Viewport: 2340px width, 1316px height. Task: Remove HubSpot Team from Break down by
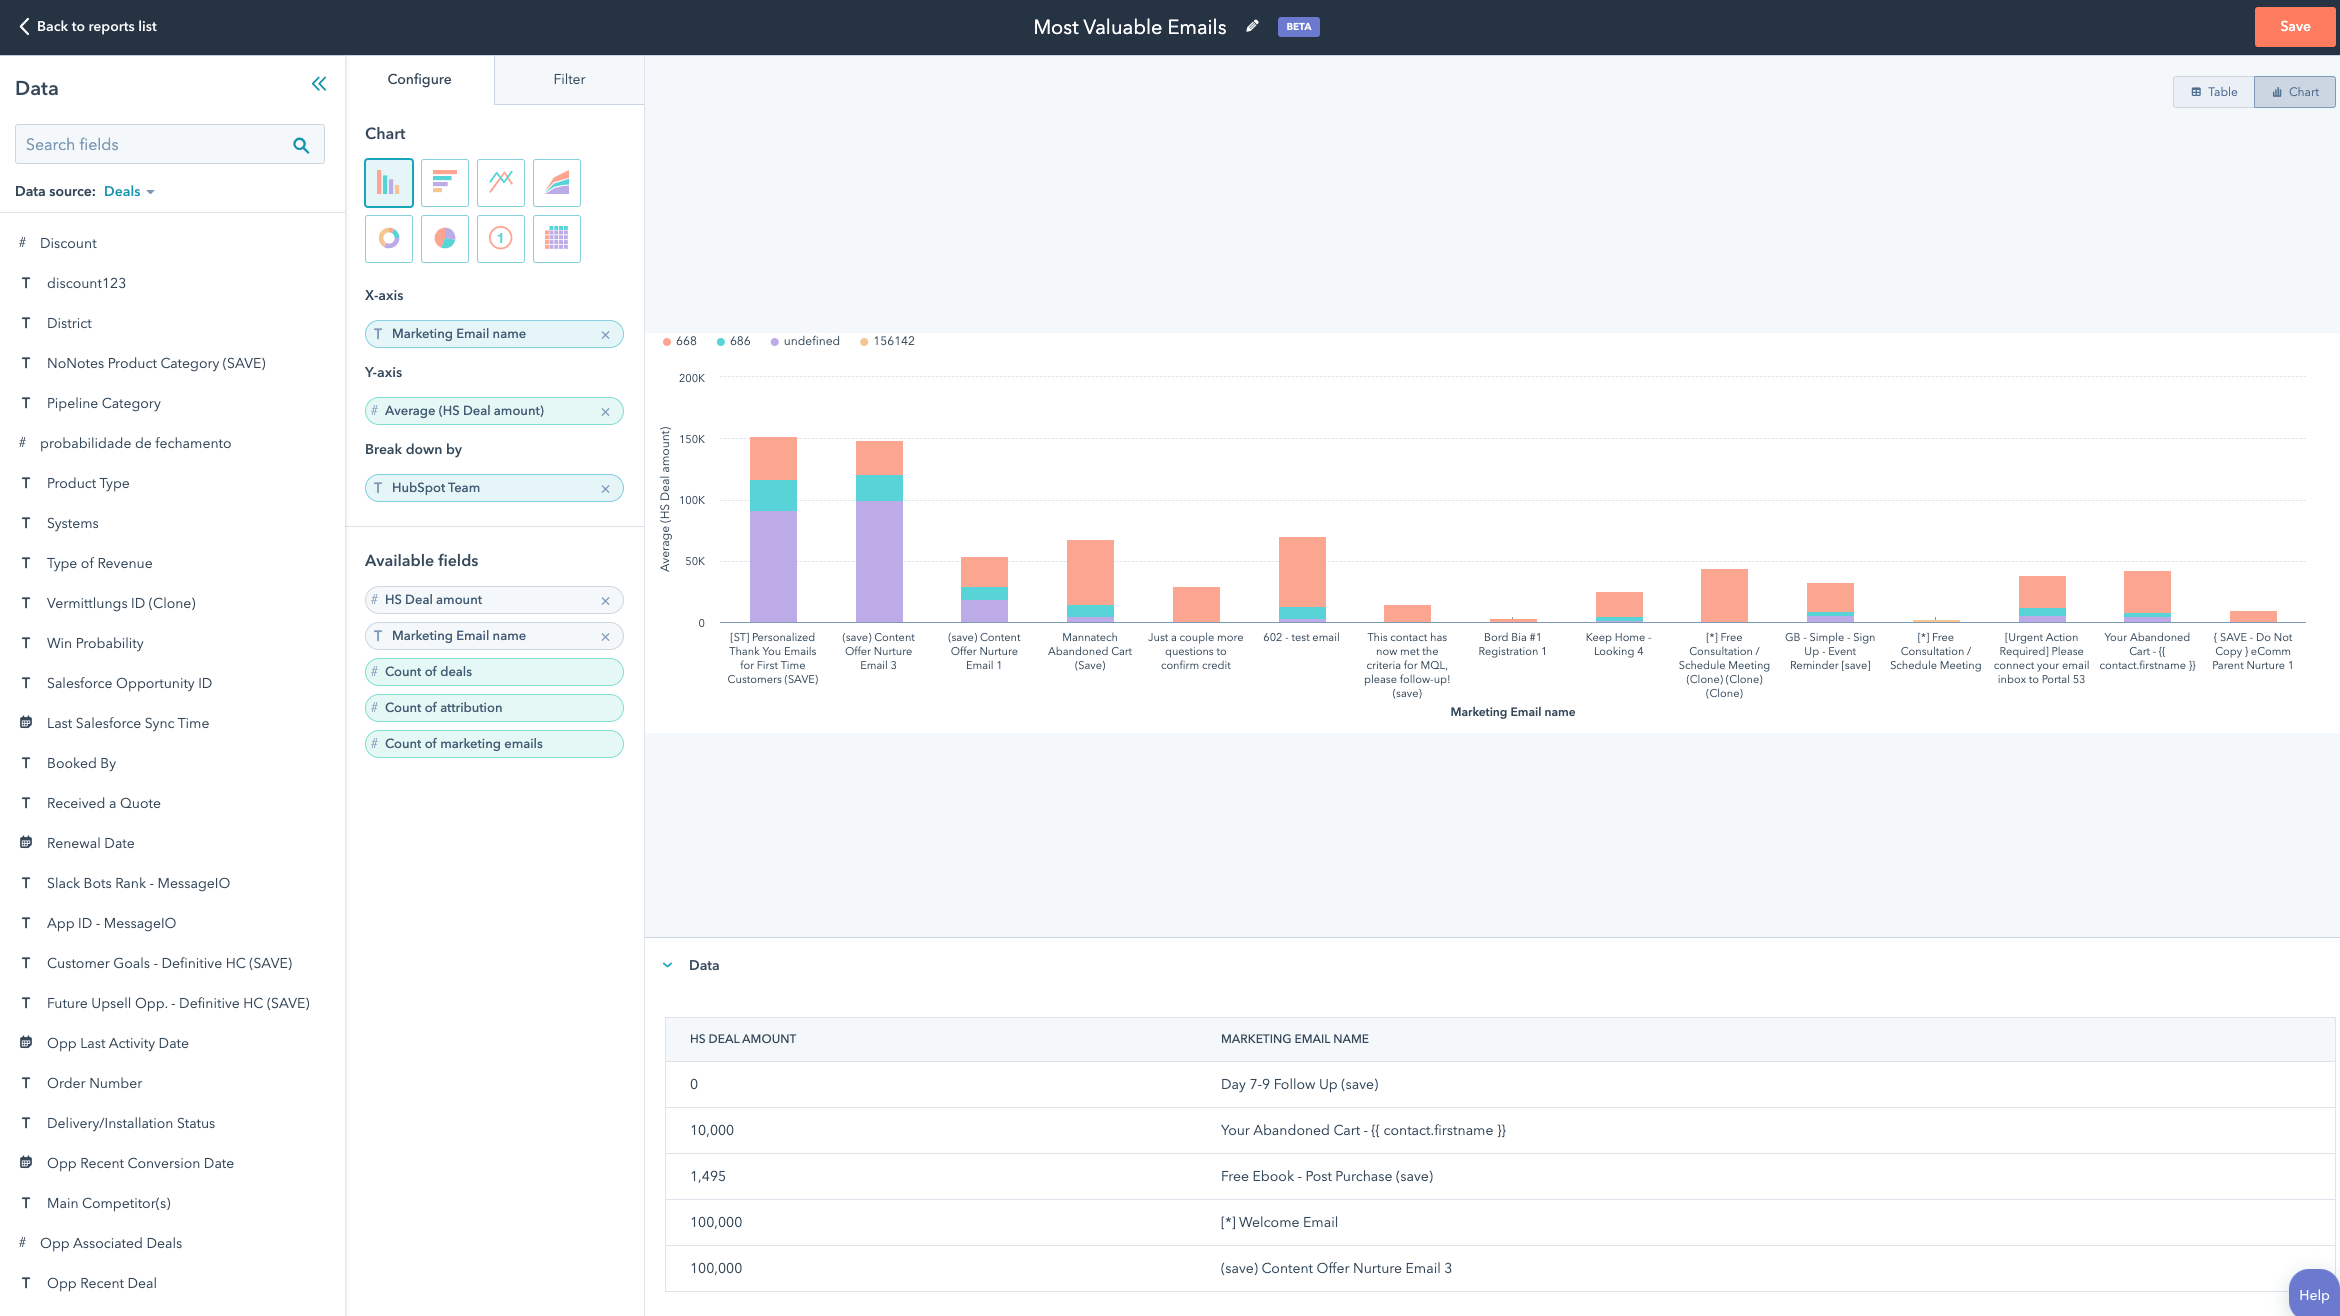(x=606, y=487)
